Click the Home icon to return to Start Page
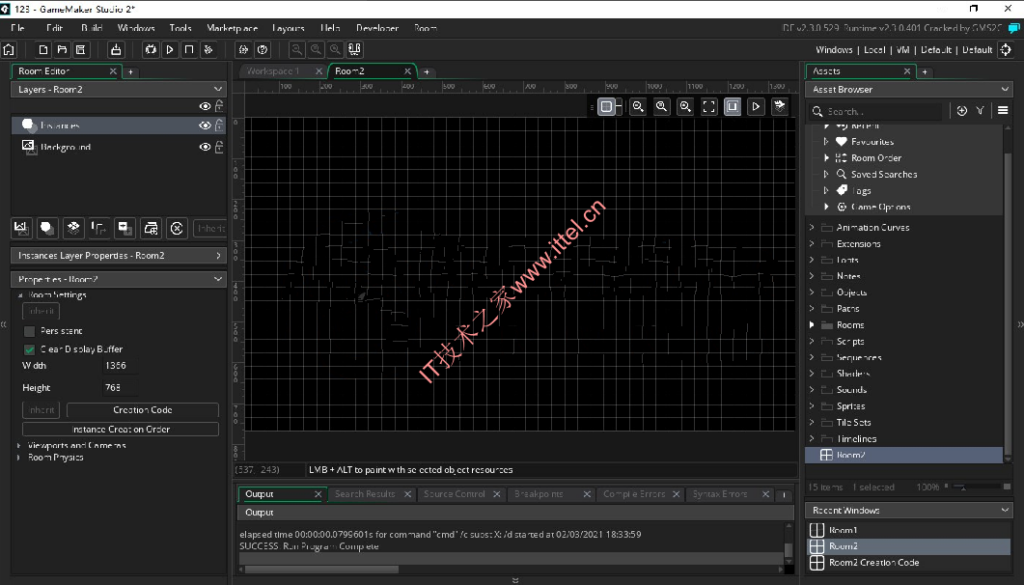 pyautogui.click(x=9, y=48)
